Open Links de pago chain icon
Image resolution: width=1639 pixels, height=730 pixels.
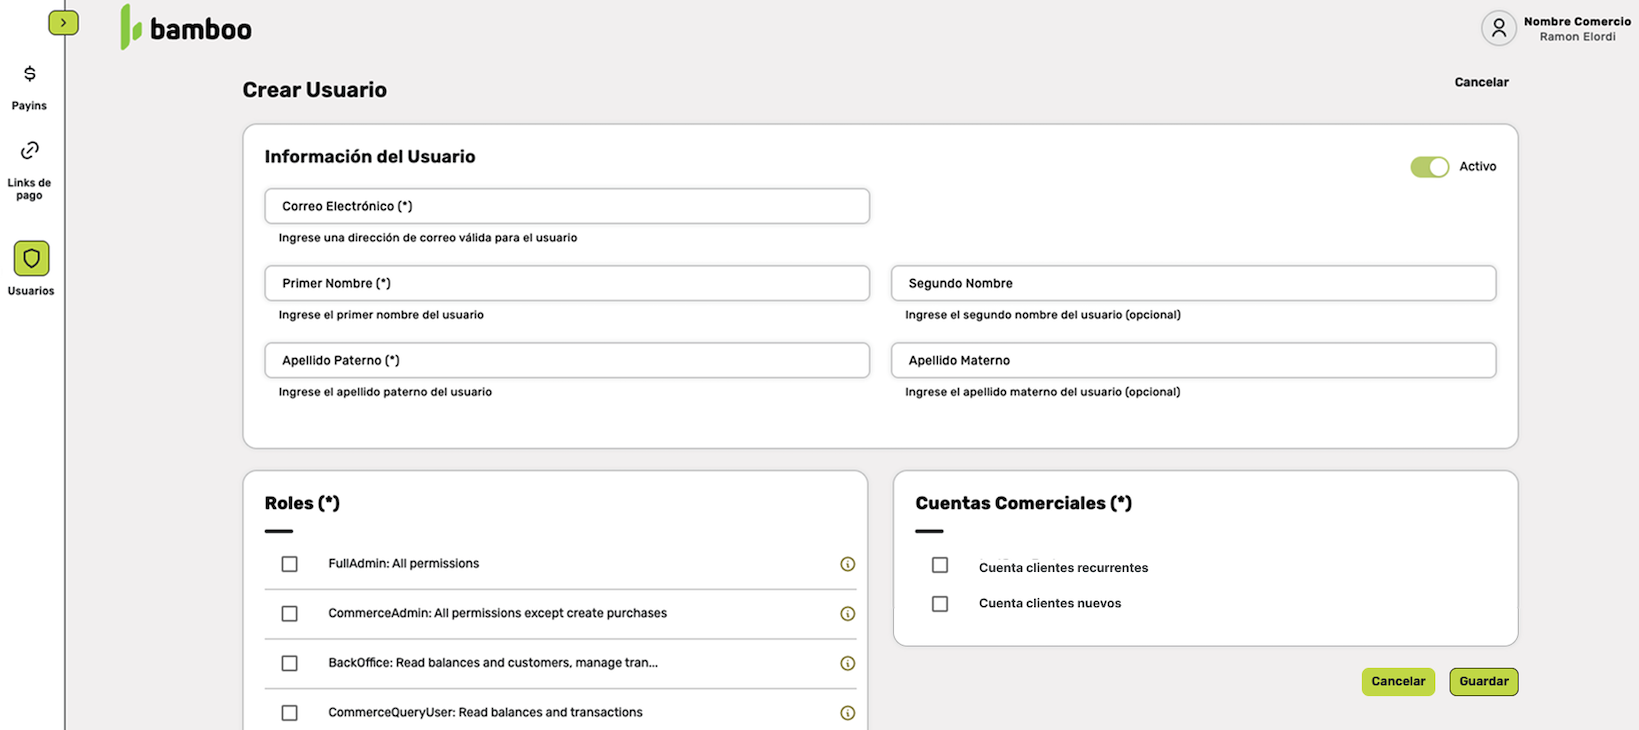pos(30,151)
